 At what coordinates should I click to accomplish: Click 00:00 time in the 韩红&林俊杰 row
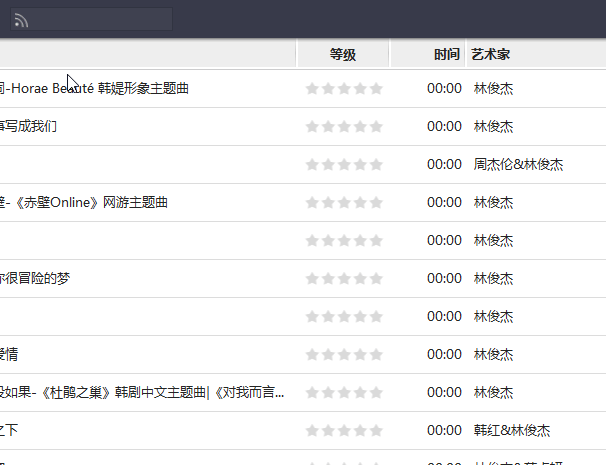click(444, 431)
